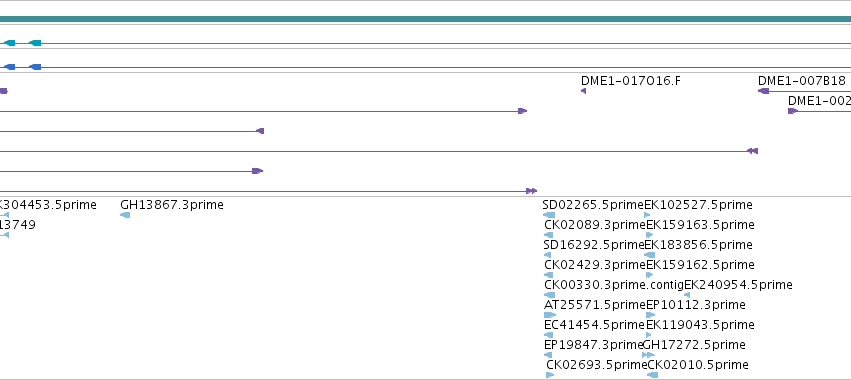Click the teal overview bar at the top

(426, 20)
